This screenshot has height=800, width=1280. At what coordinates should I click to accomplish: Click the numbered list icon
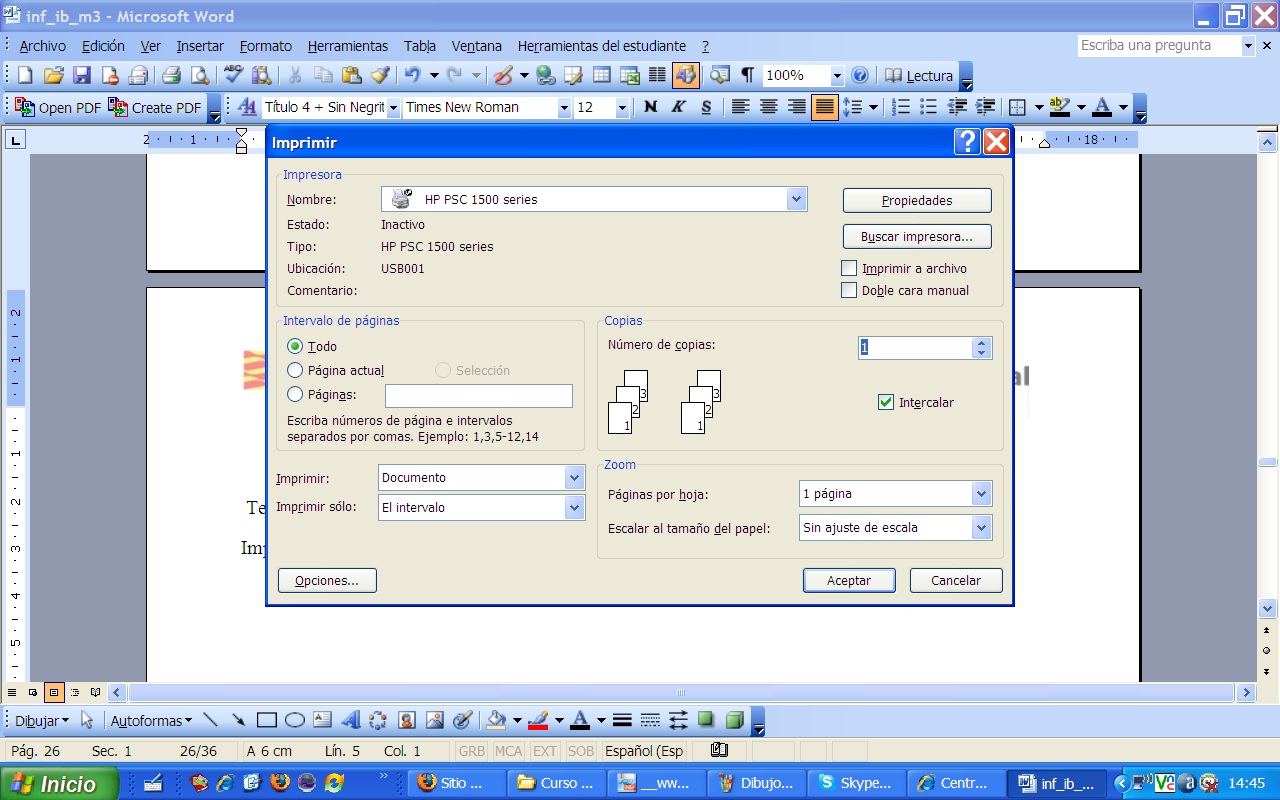pyautogui.click(x=900, y=107)
